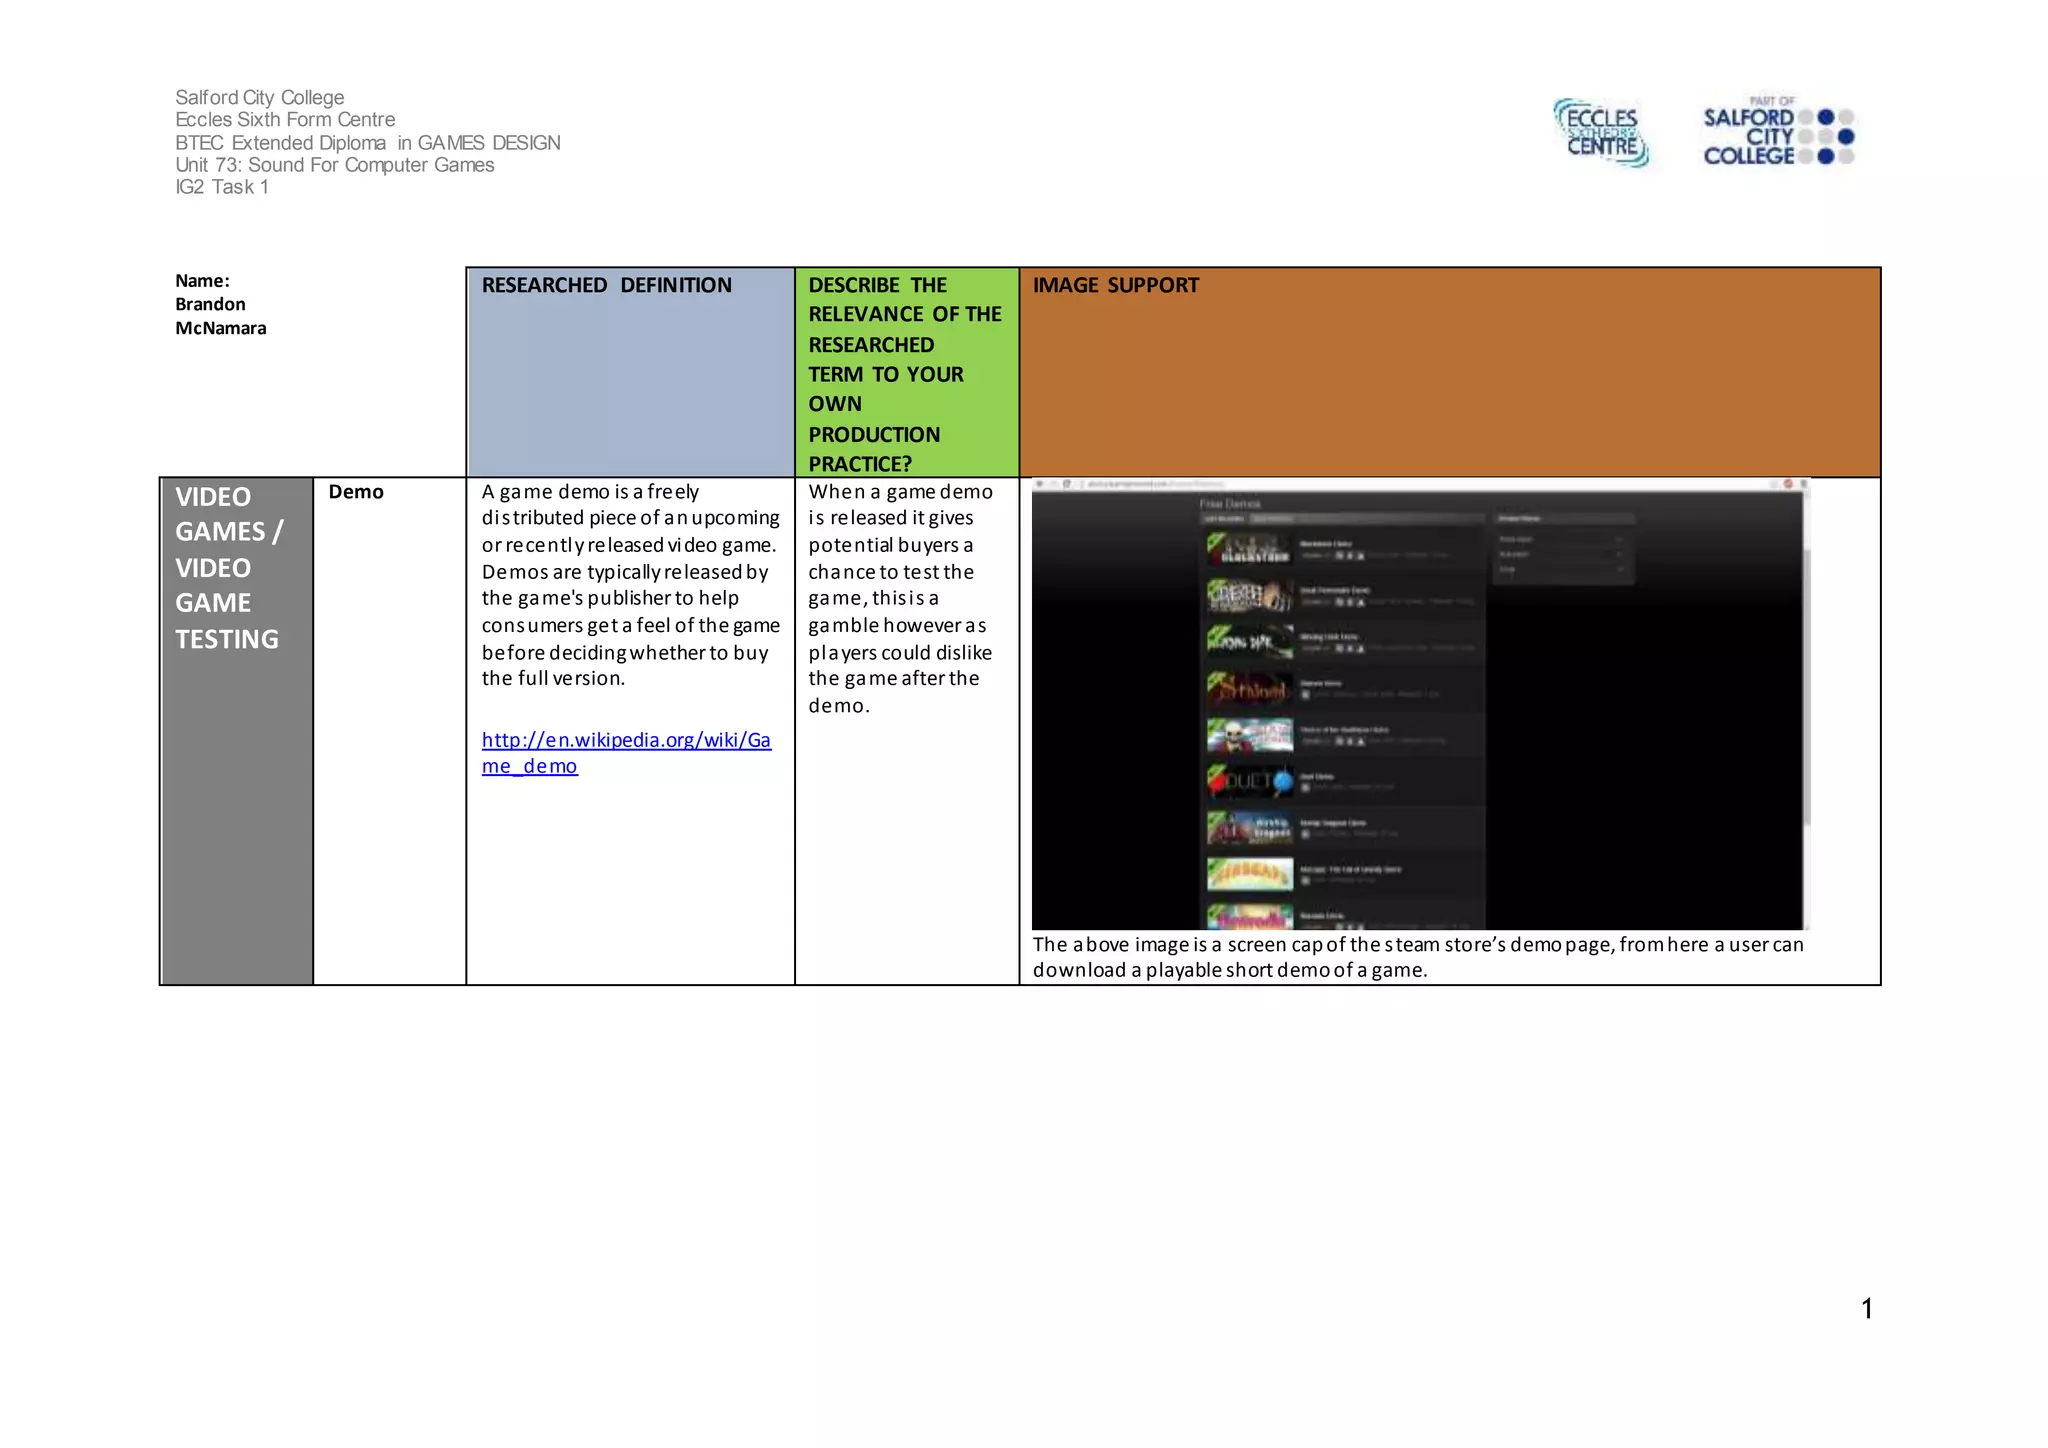Click the Stronghold demo thumbnail in list

[1249, 689]
